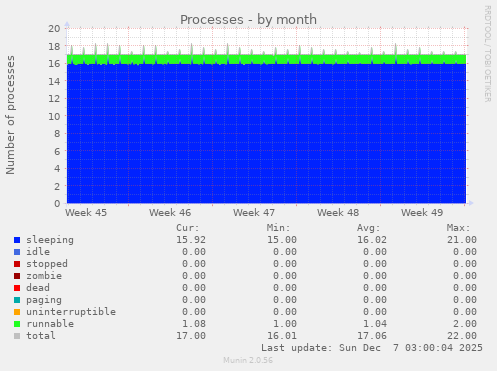
Task: Select the 'runnable' legend label
Action: (x=50, y=324)
